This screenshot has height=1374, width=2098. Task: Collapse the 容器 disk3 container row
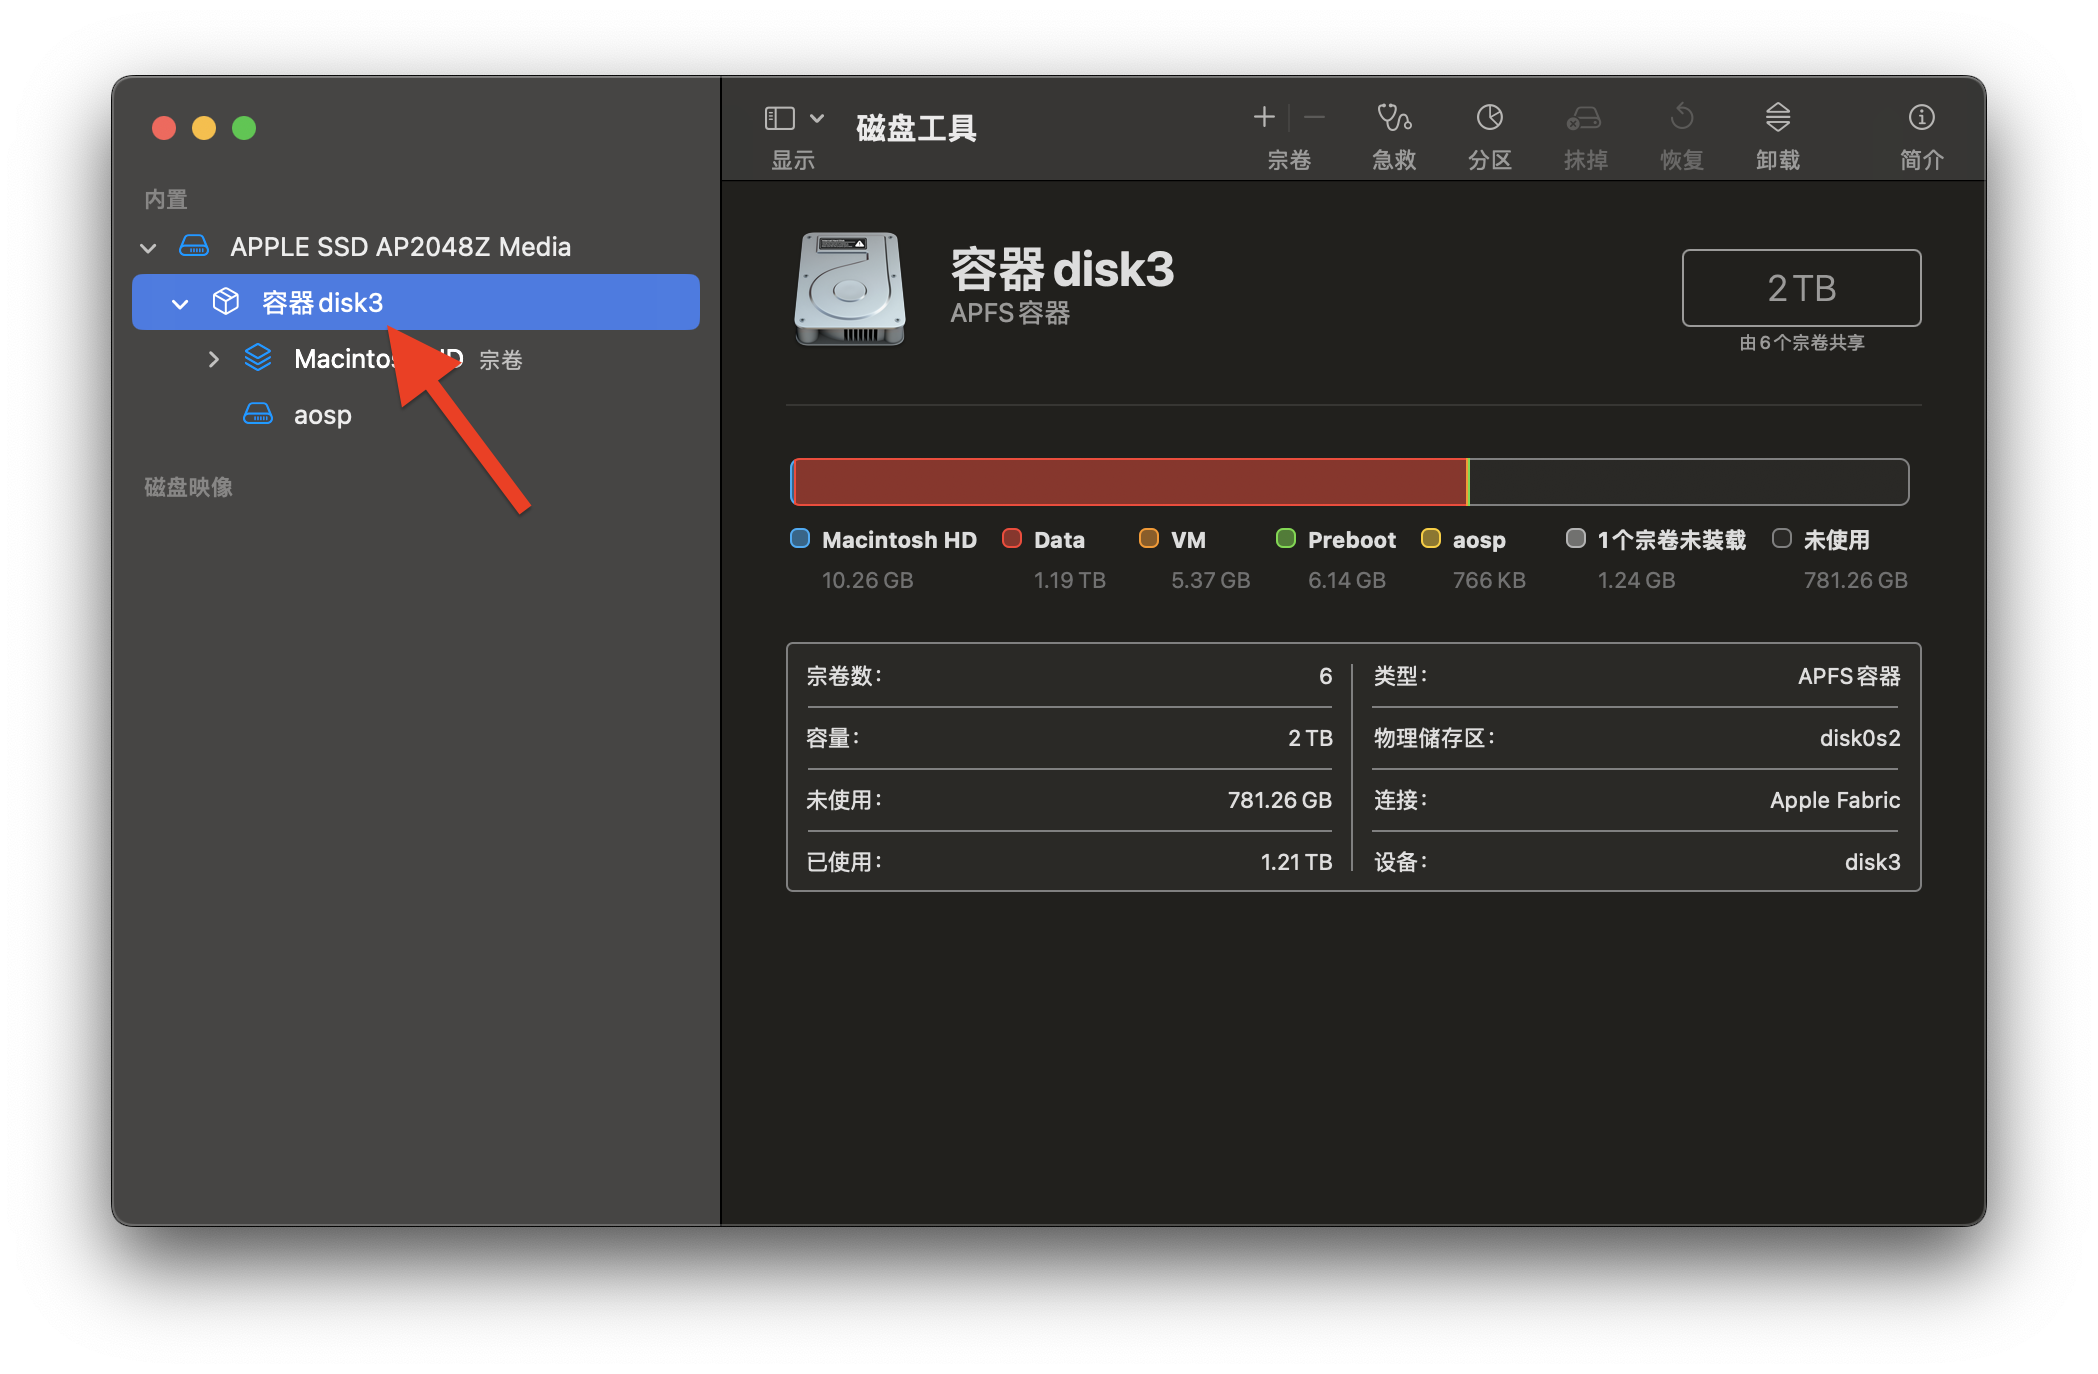180,303
